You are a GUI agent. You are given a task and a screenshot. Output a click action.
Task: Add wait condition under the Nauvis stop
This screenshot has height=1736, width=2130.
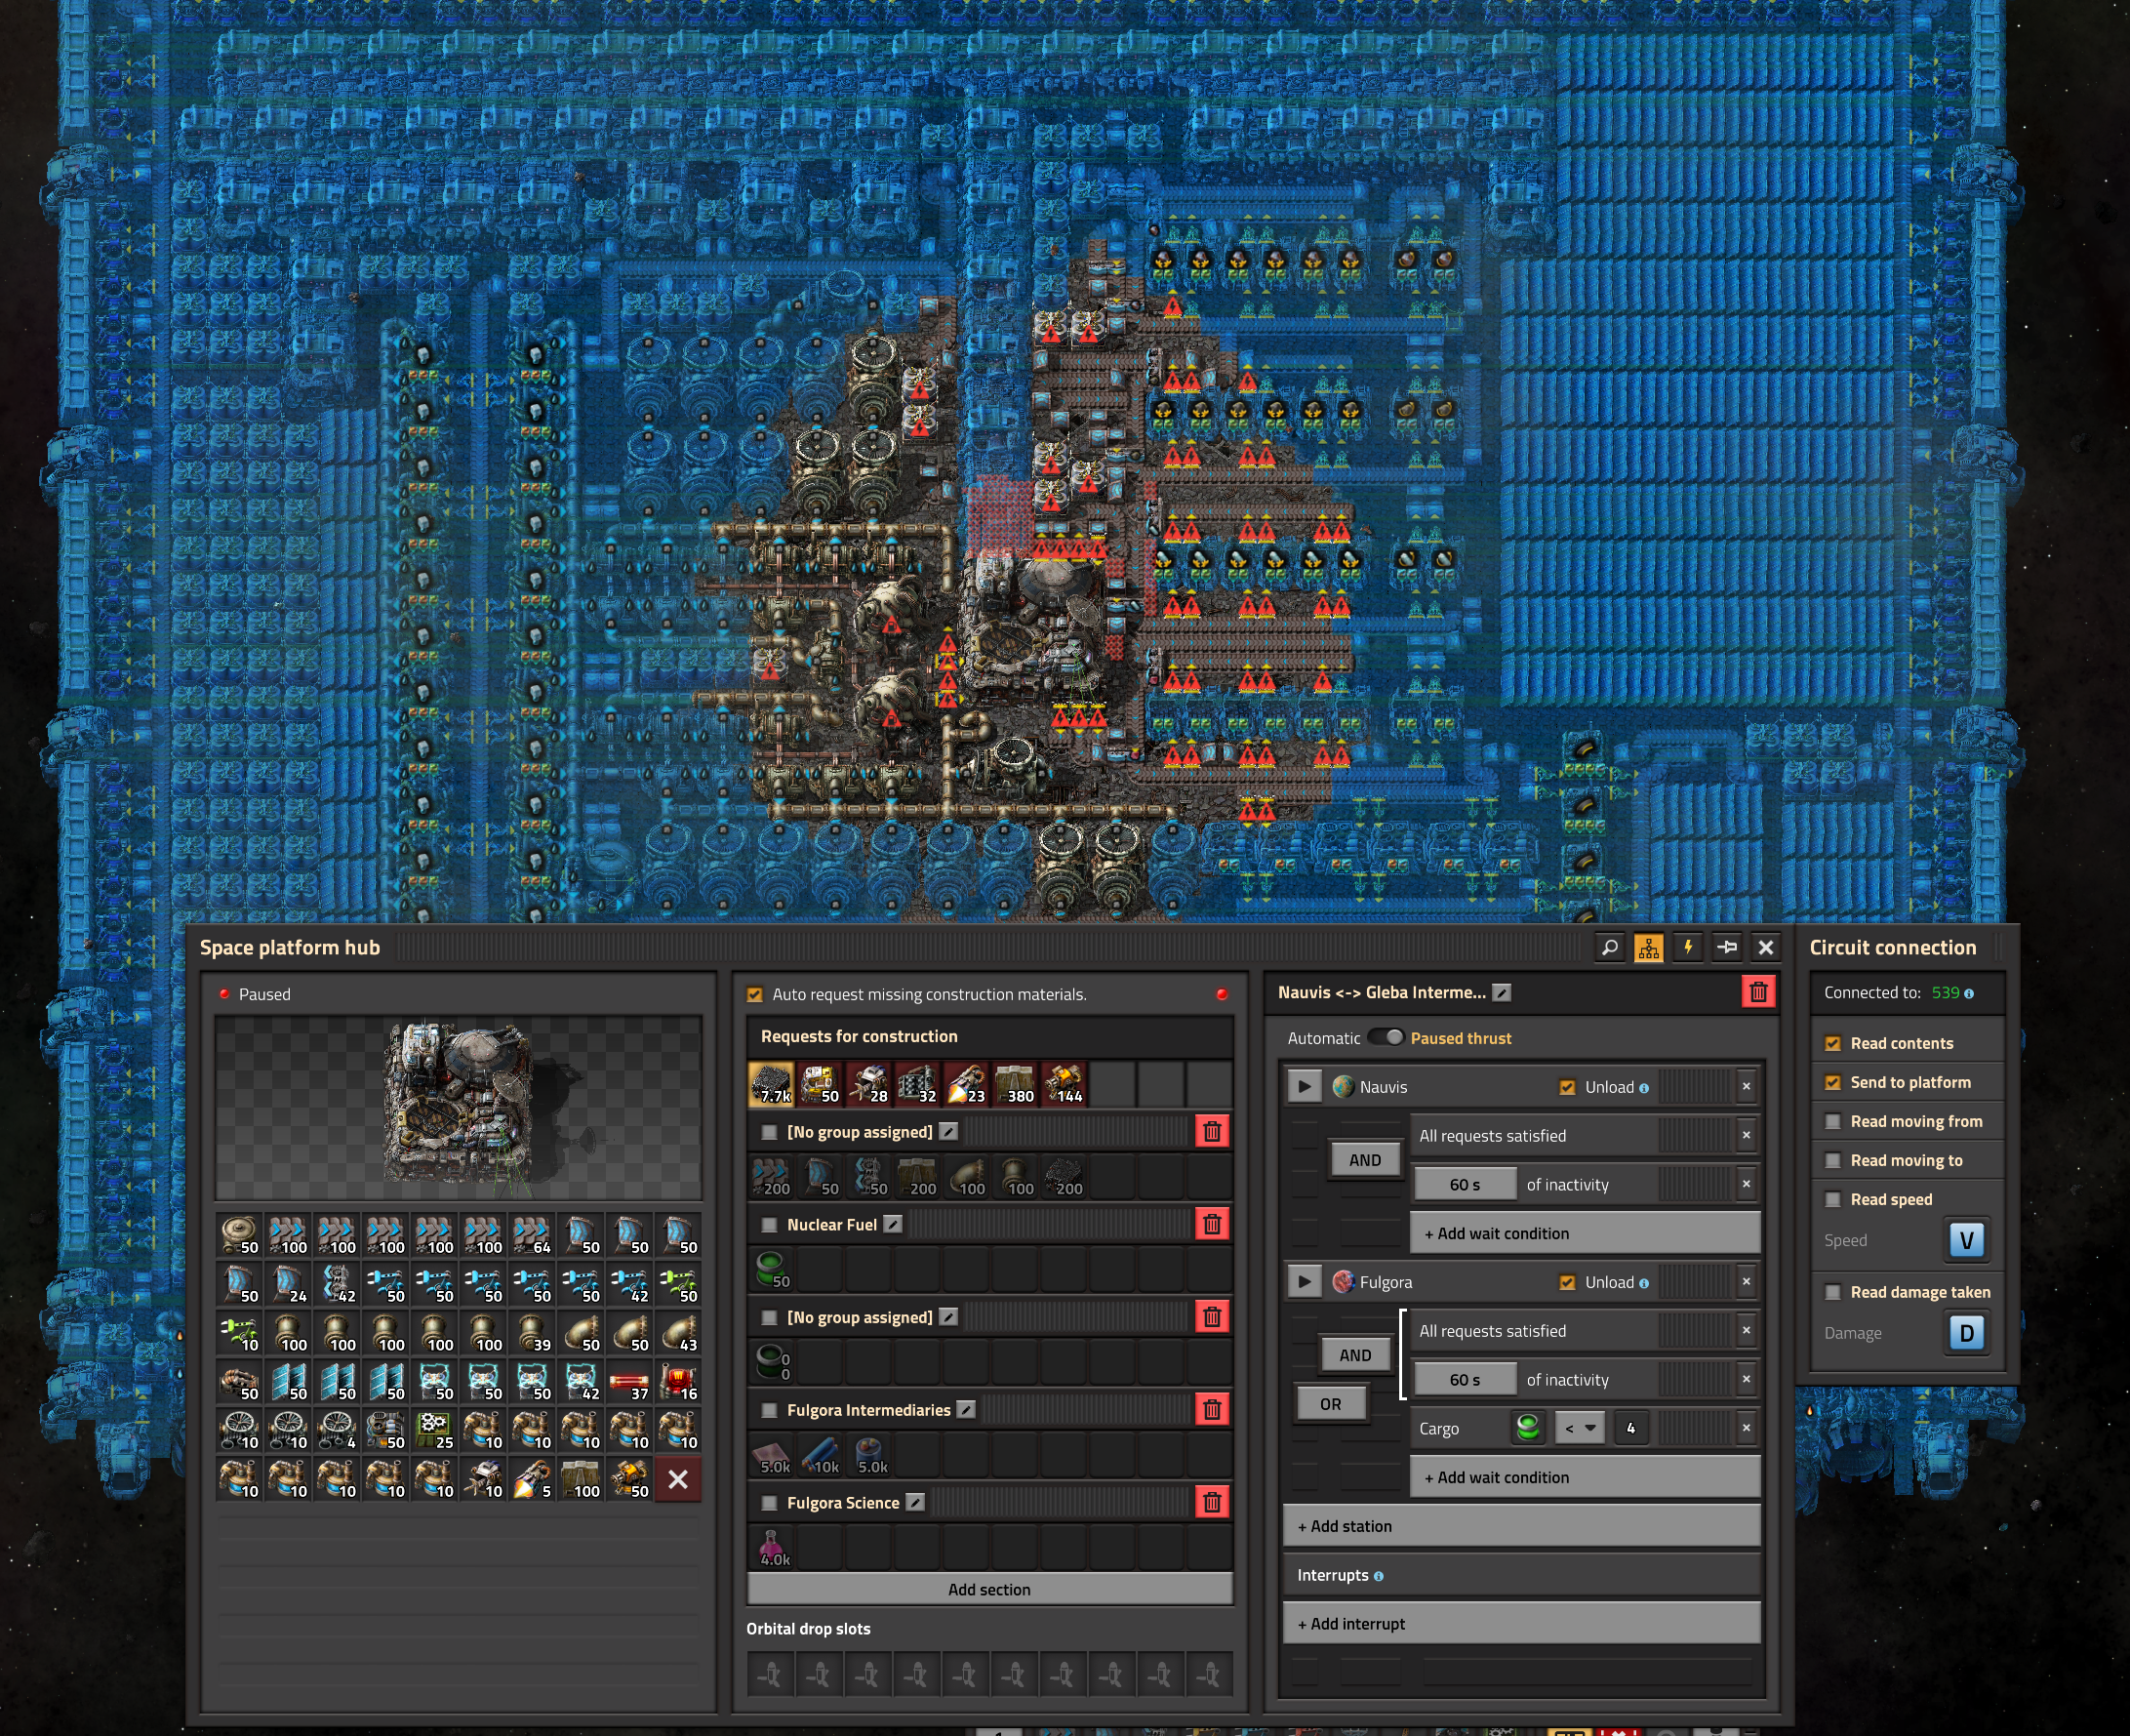coord(1585,1233)
